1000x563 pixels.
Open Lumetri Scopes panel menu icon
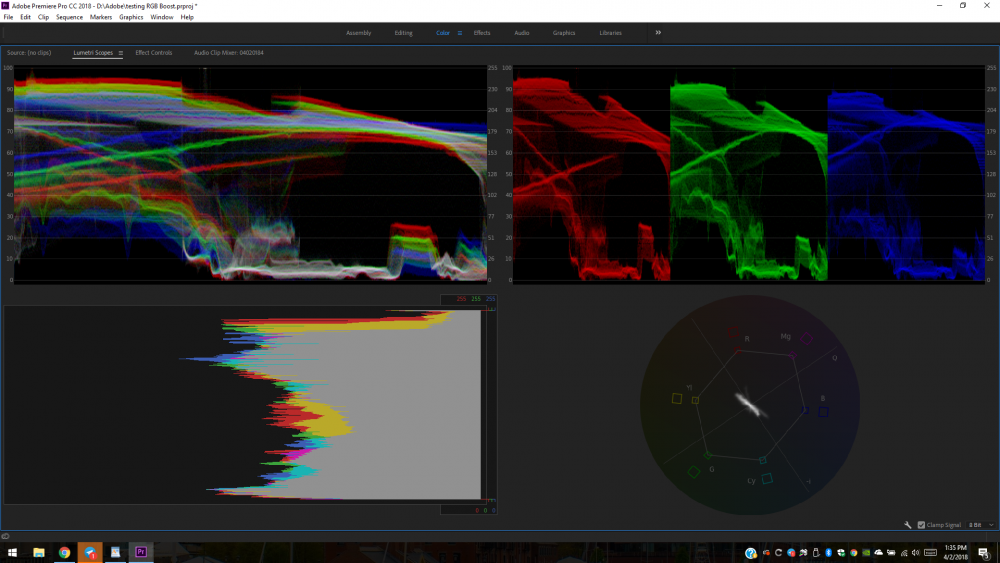tap(121, 53)
